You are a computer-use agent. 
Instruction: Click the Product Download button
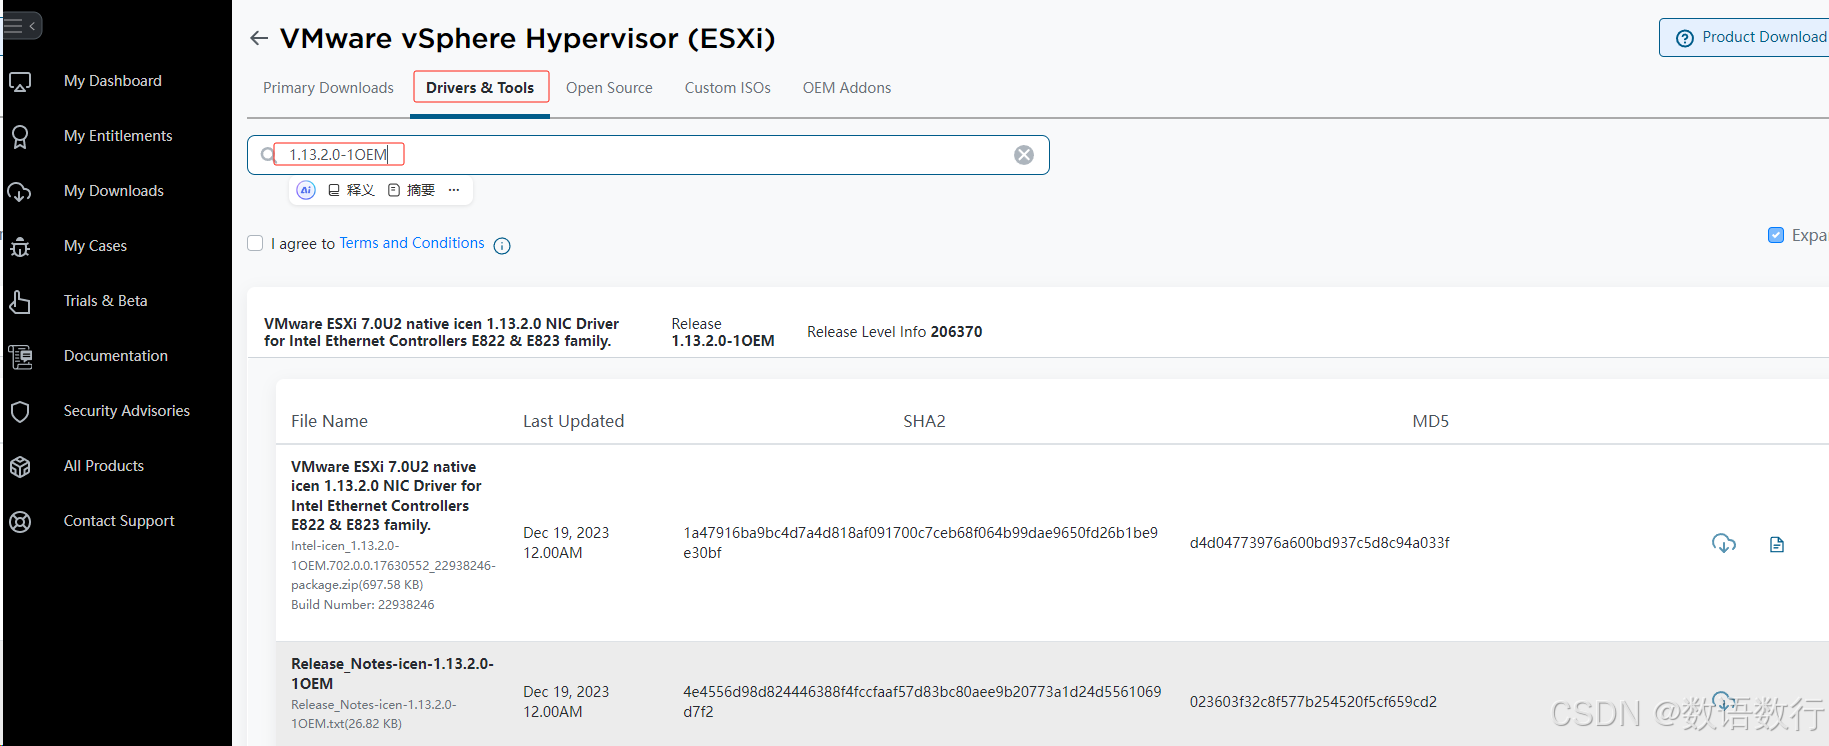1744,38
